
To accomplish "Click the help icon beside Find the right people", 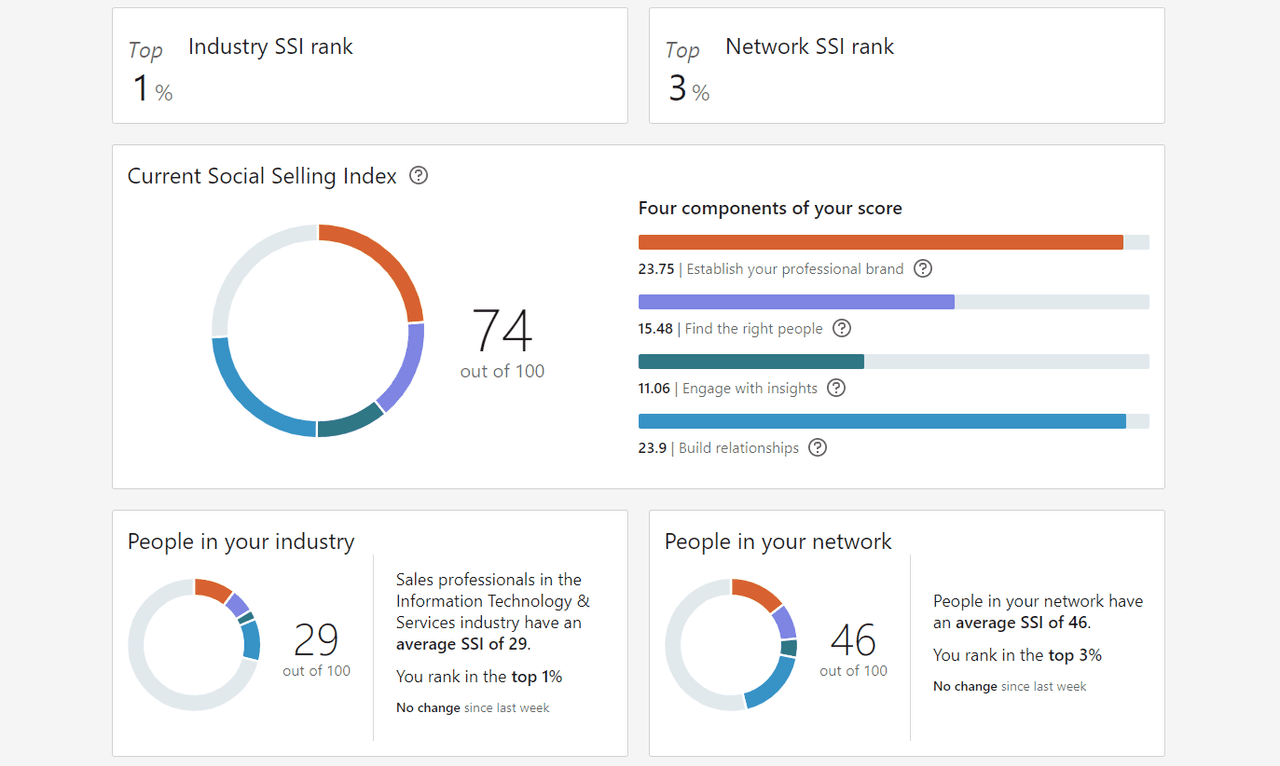I will tap(841, 328).
